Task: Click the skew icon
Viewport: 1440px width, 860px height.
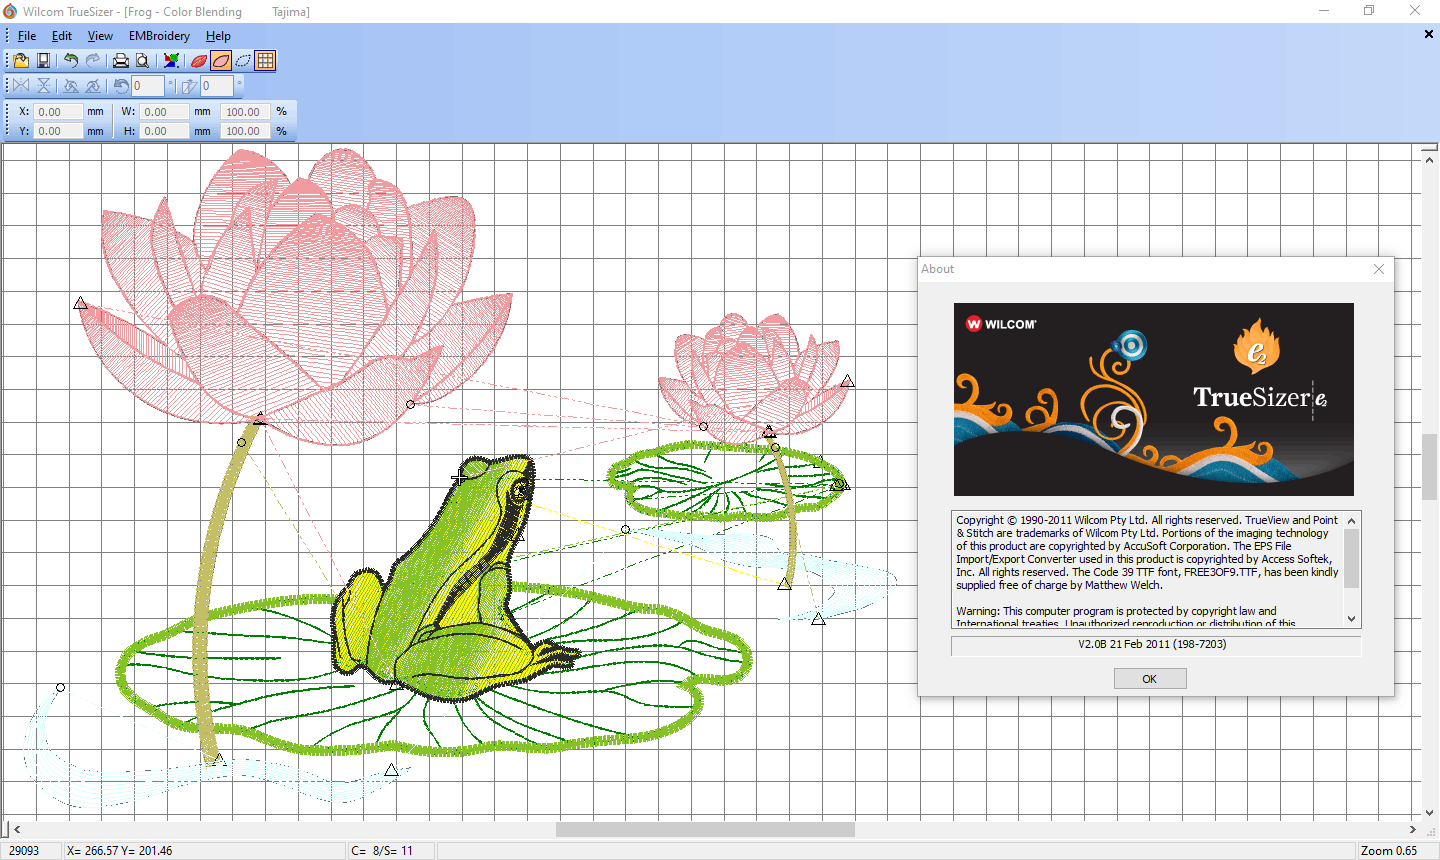Action: tap(189, 86)
